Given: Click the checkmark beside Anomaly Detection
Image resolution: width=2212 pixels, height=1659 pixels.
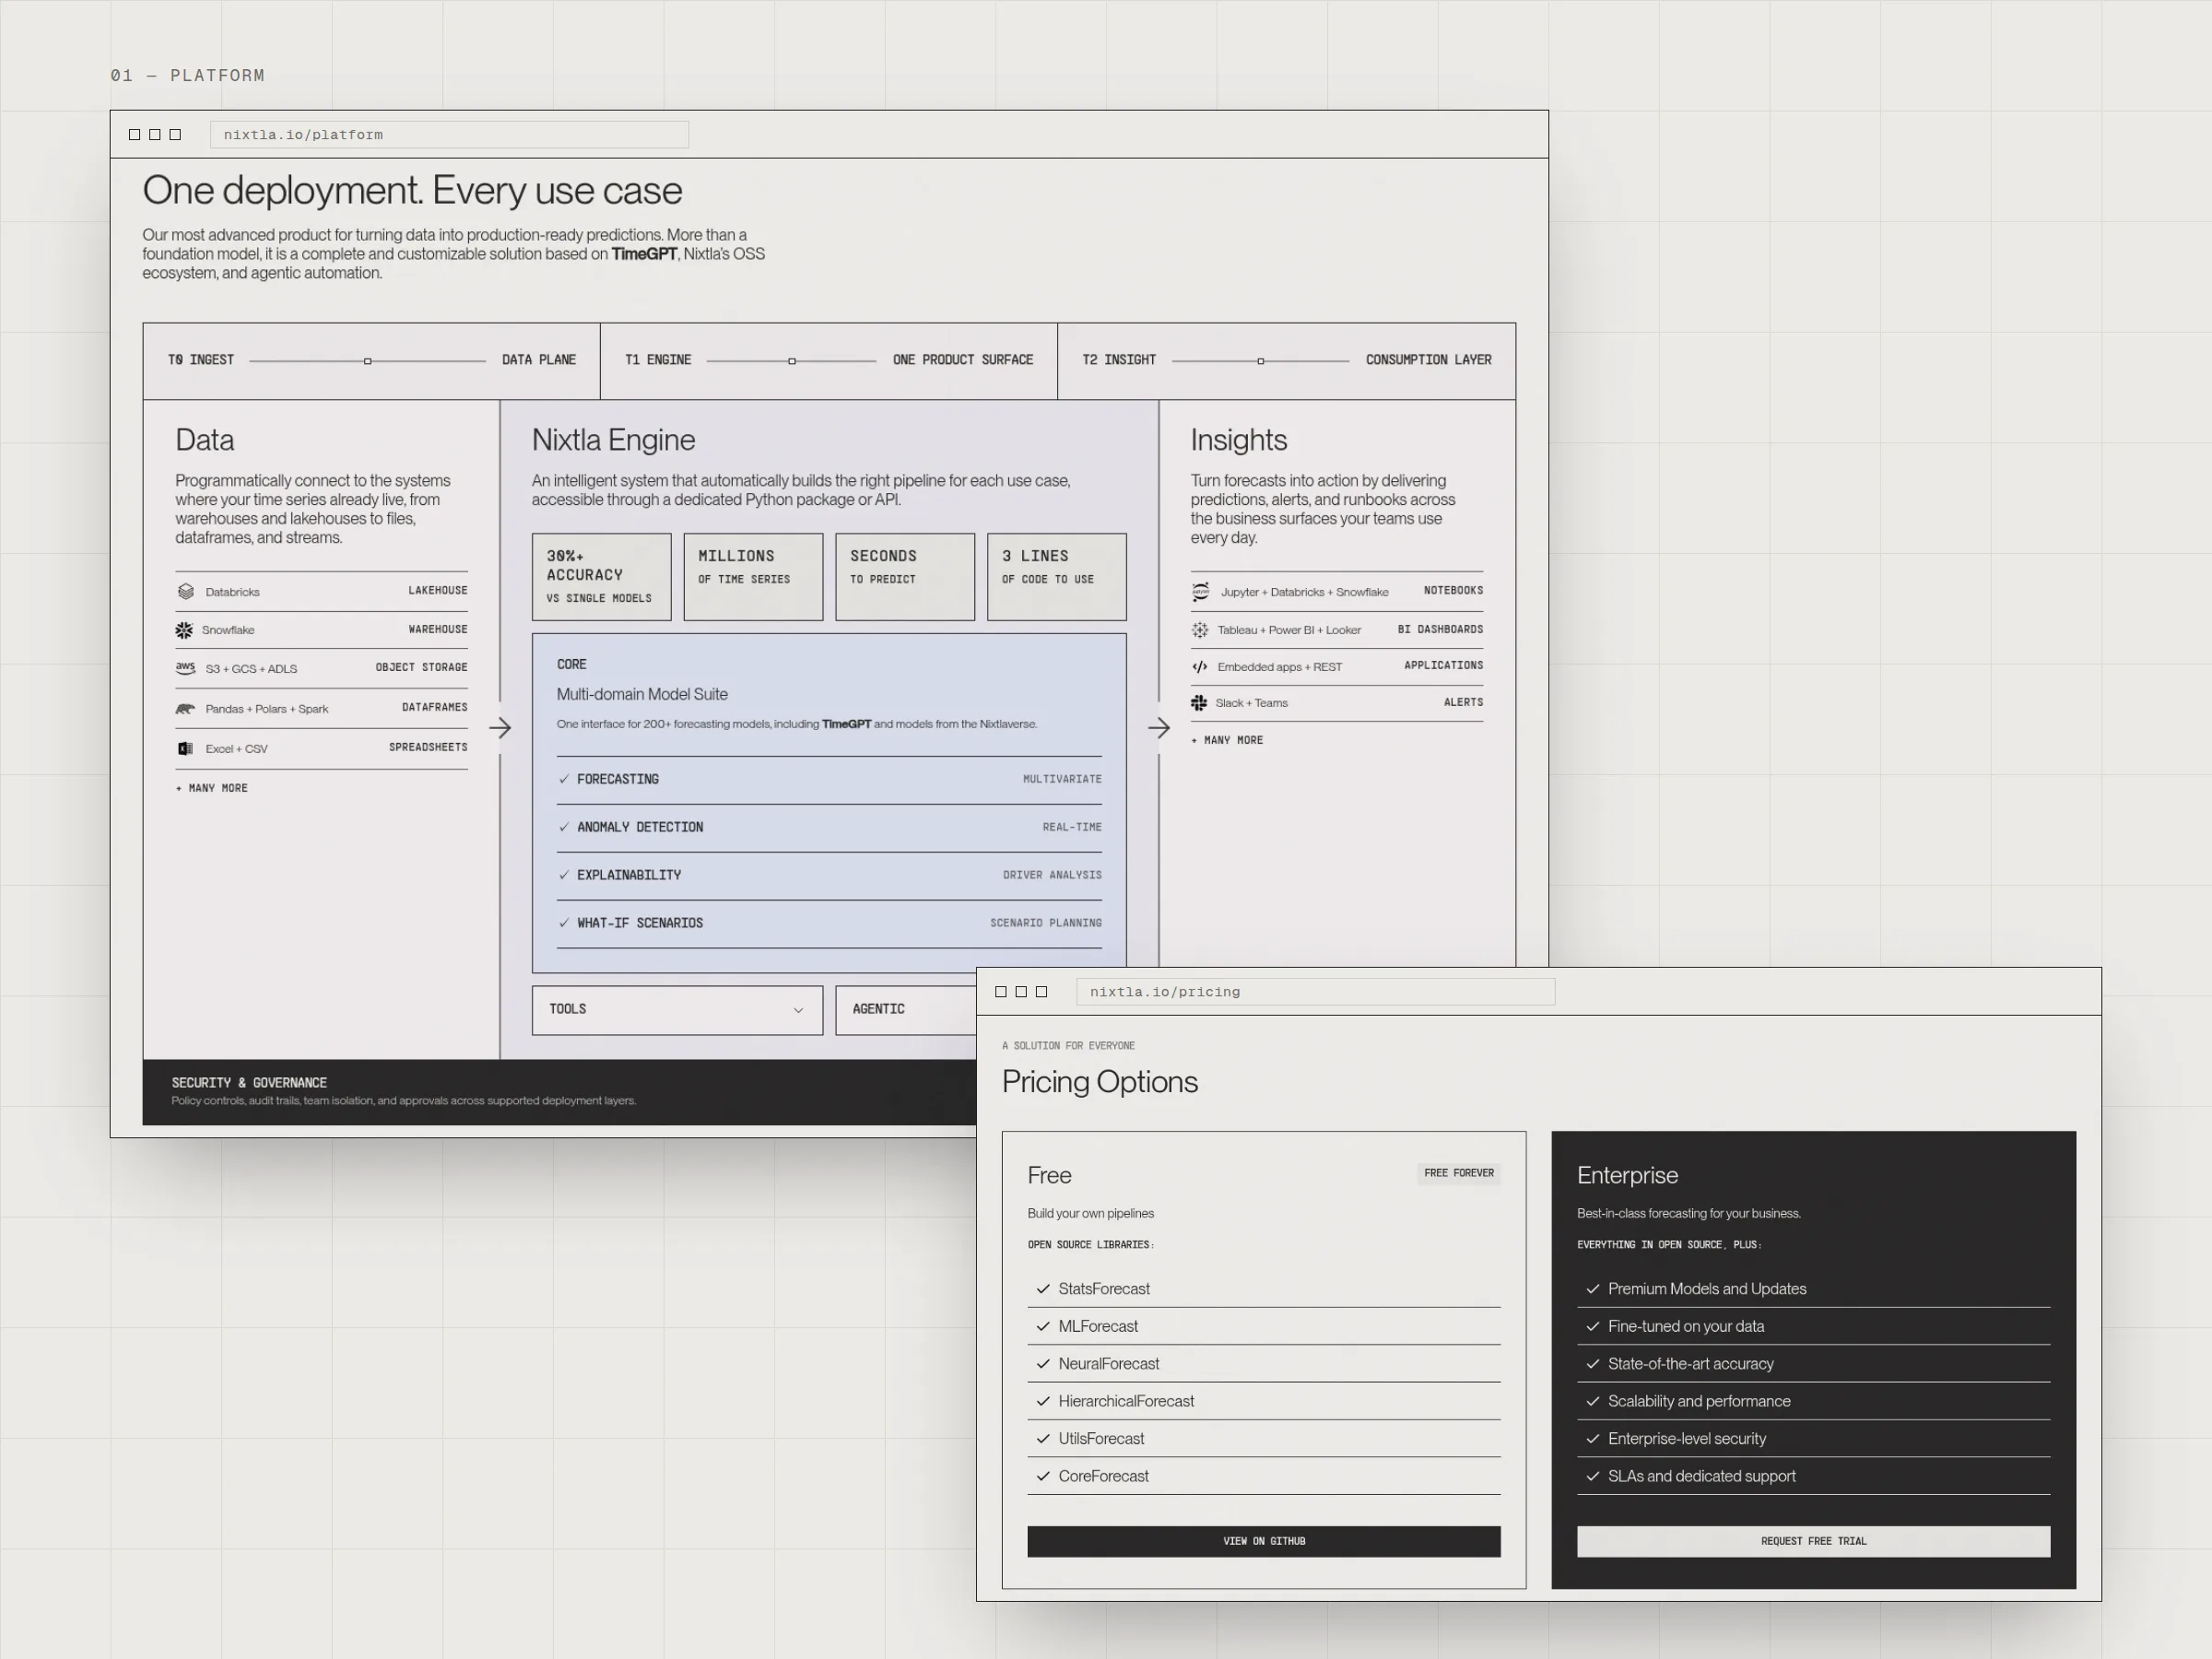Looking at the screenshot, I should click(x=564, y=827).
